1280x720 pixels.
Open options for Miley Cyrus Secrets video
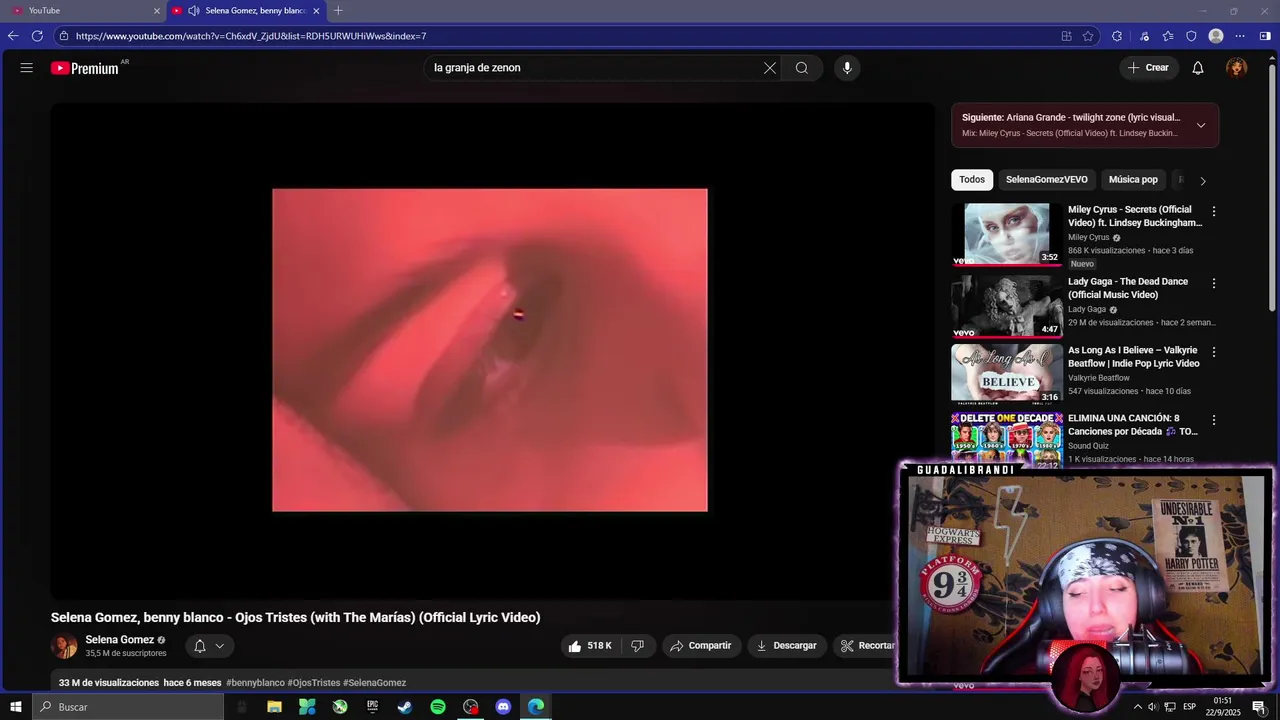(x=1214, y=212)
